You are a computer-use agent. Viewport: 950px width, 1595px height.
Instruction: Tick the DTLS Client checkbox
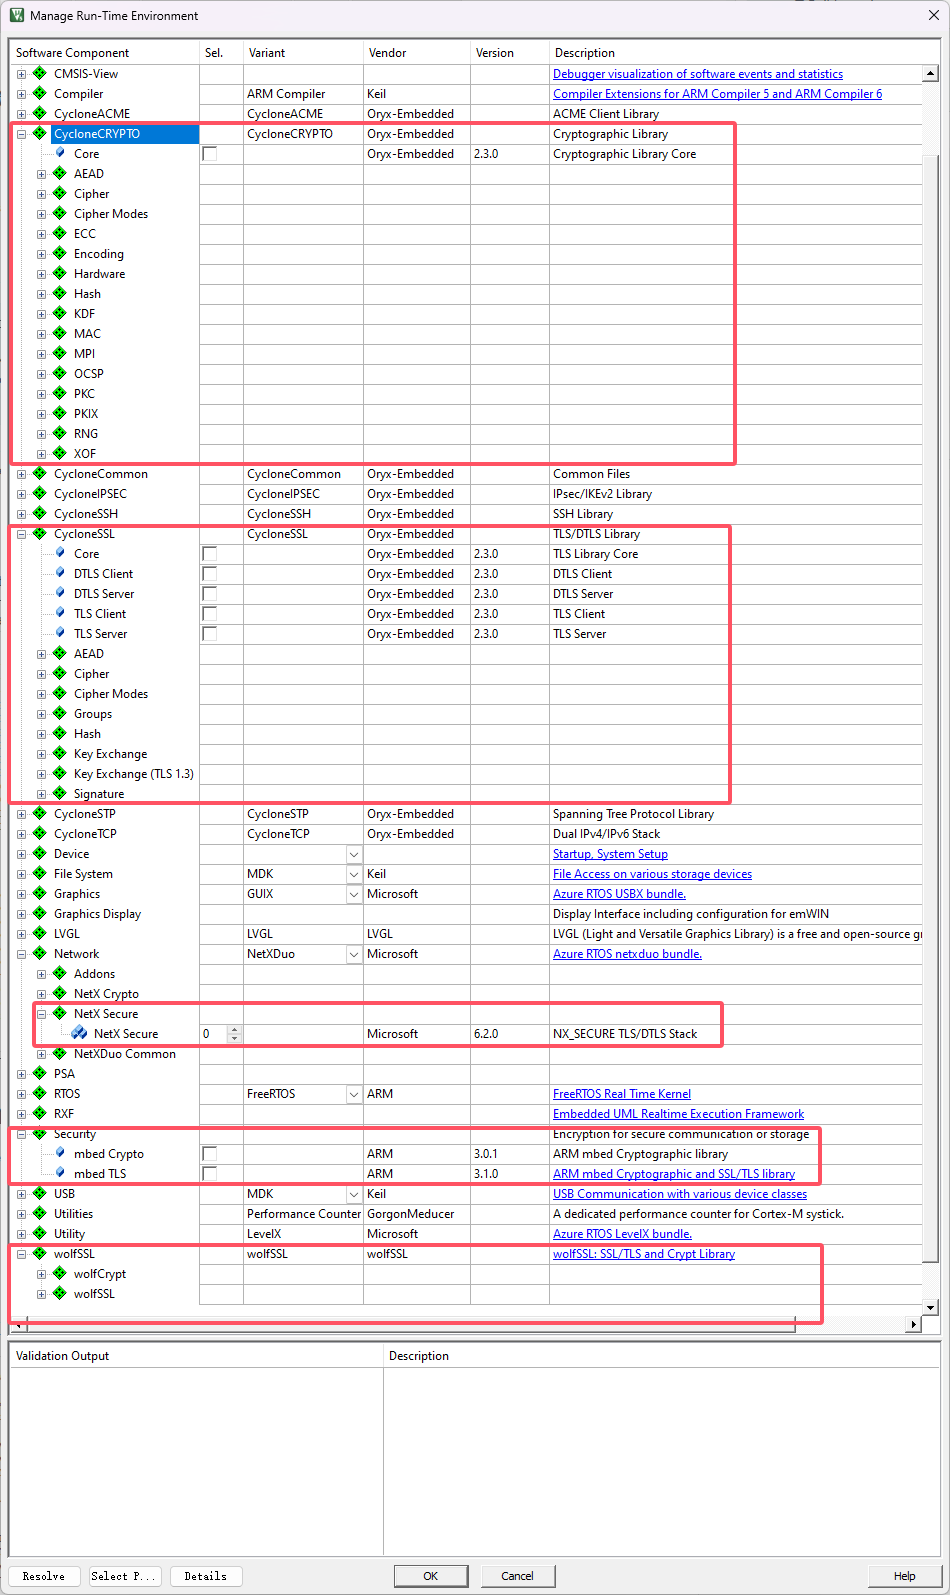(210, 574)
